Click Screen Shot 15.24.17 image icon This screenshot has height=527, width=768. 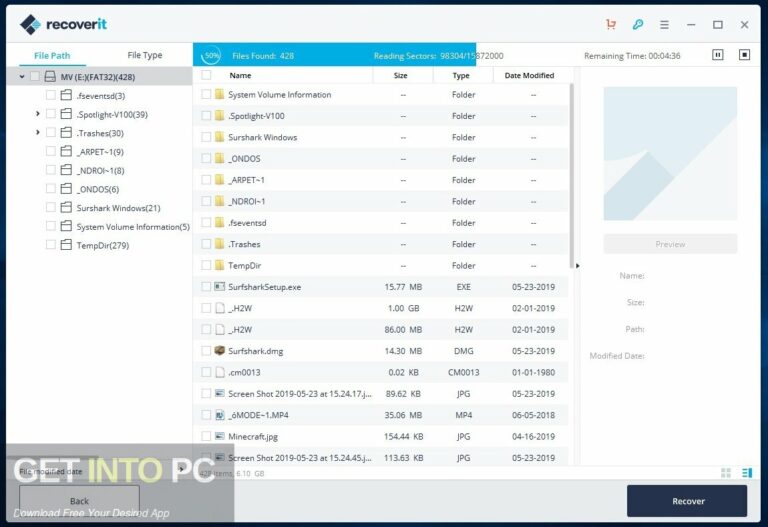pyautogui.click(x=220, y=393)
